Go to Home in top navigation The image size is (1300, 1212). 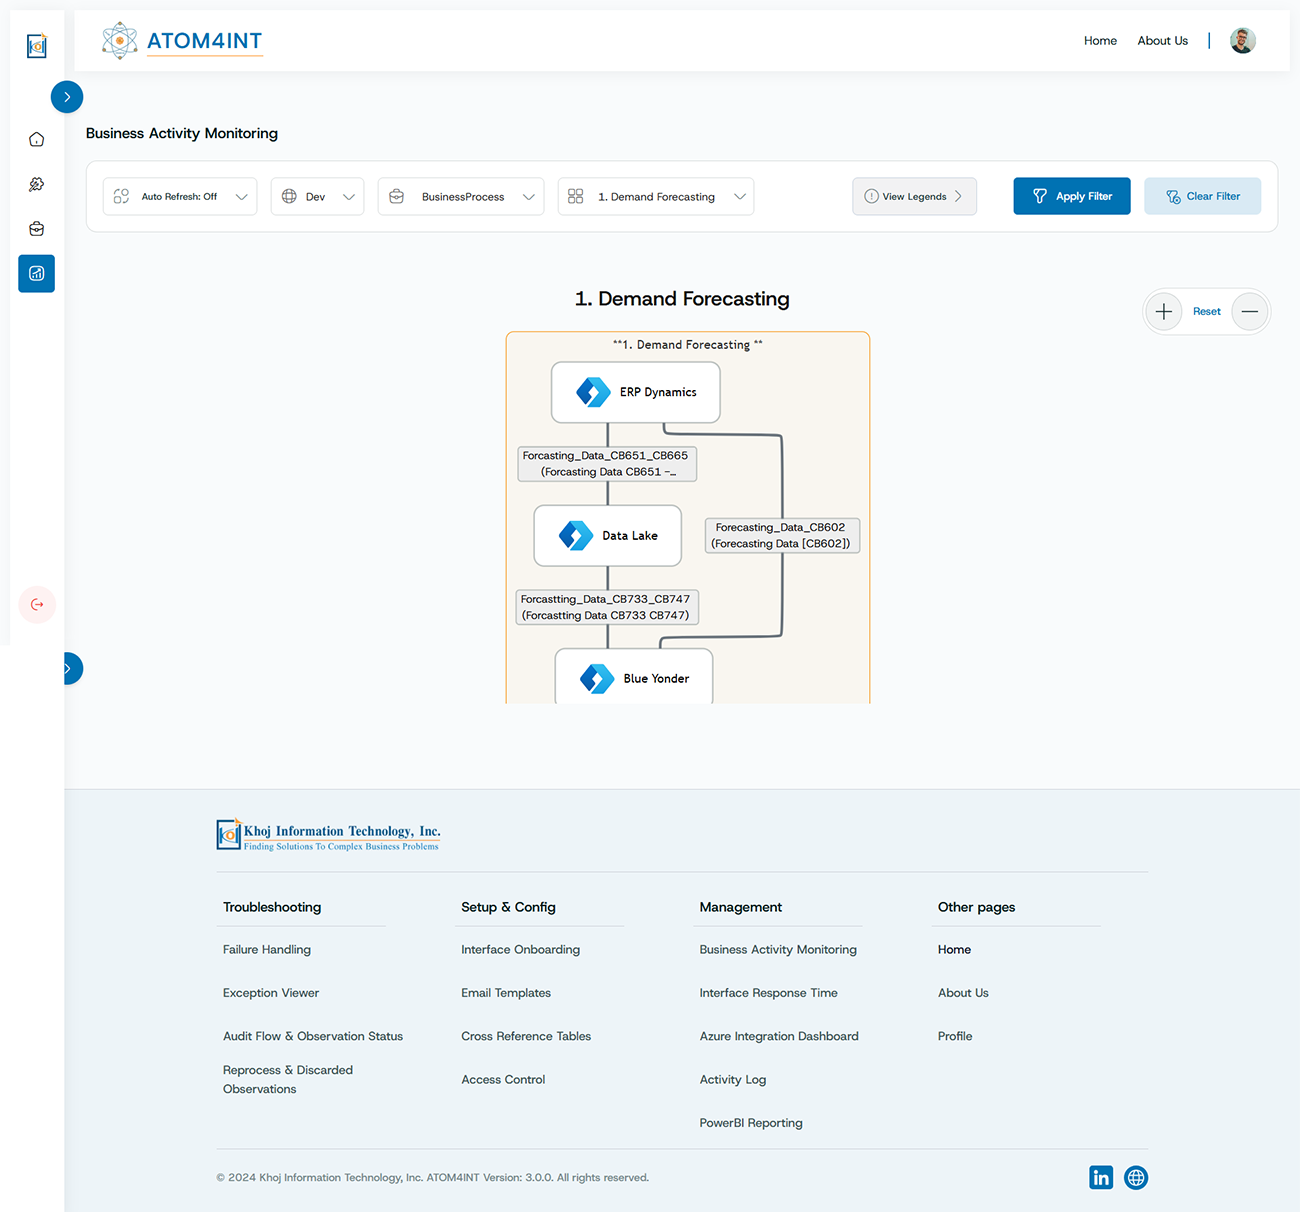coord(1100,41)
